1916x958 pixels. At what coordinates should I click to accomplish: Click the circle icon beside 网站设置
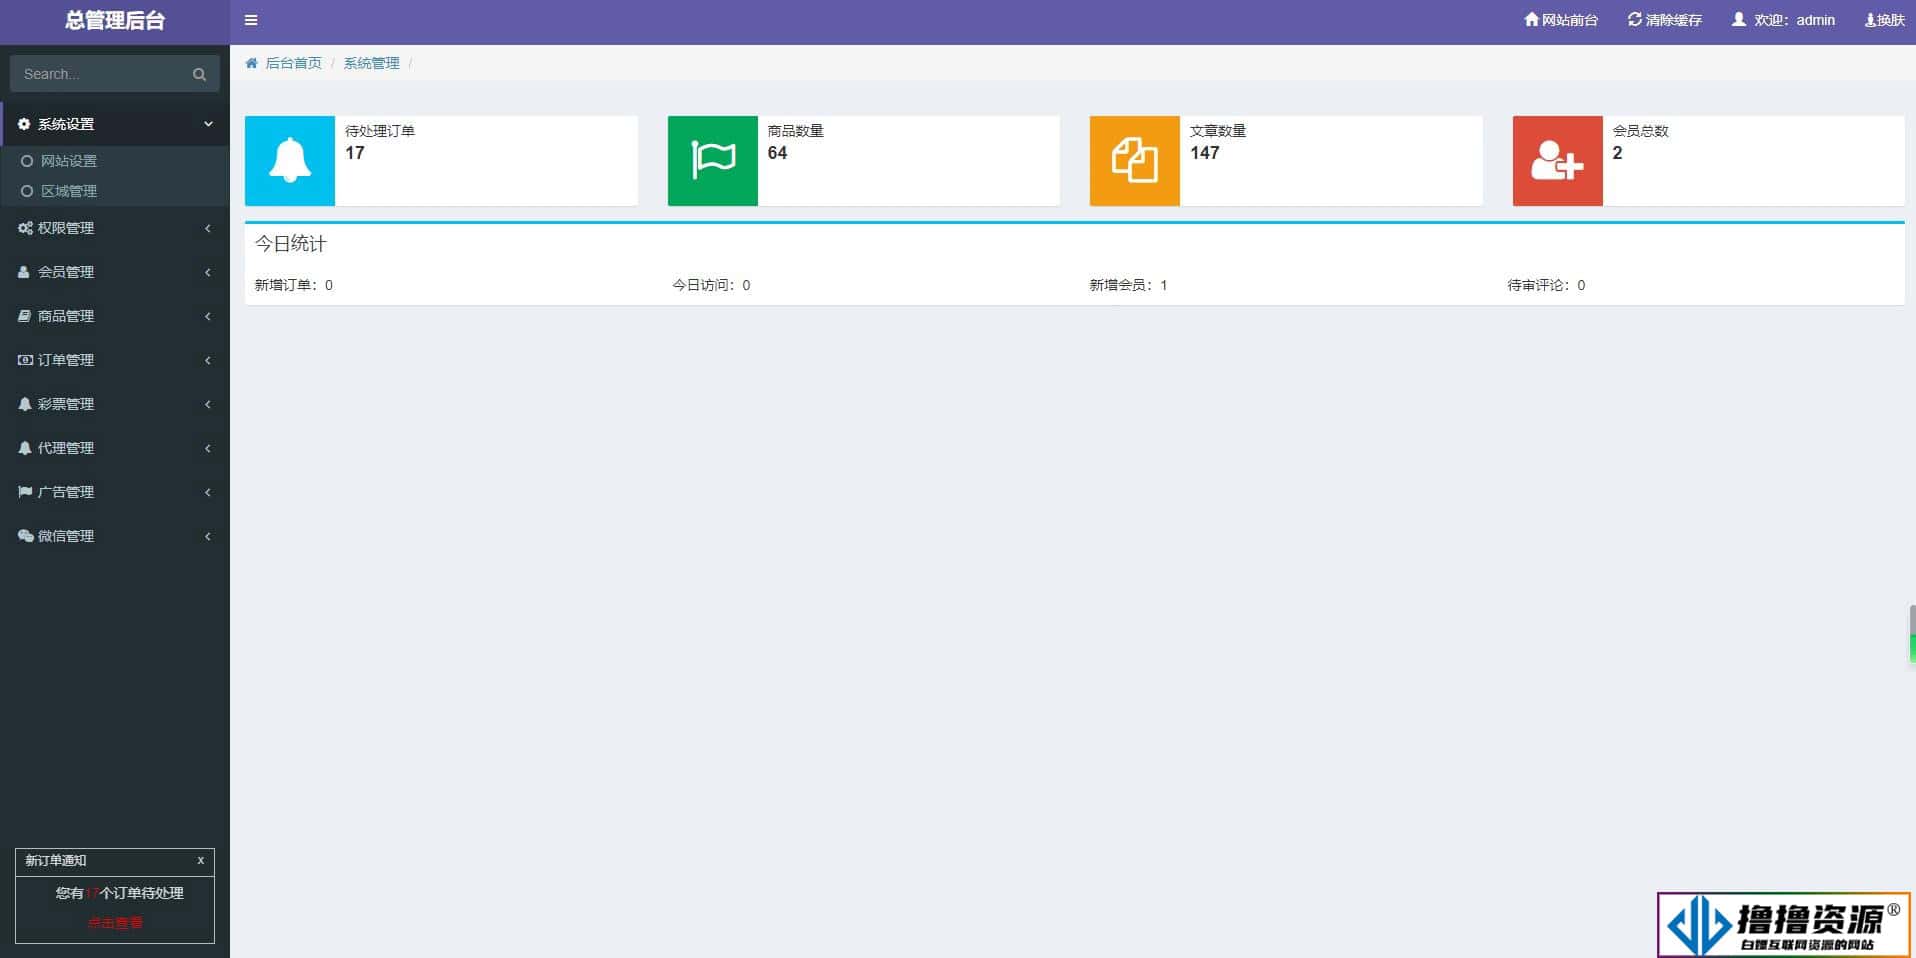[x=27, y=161]
